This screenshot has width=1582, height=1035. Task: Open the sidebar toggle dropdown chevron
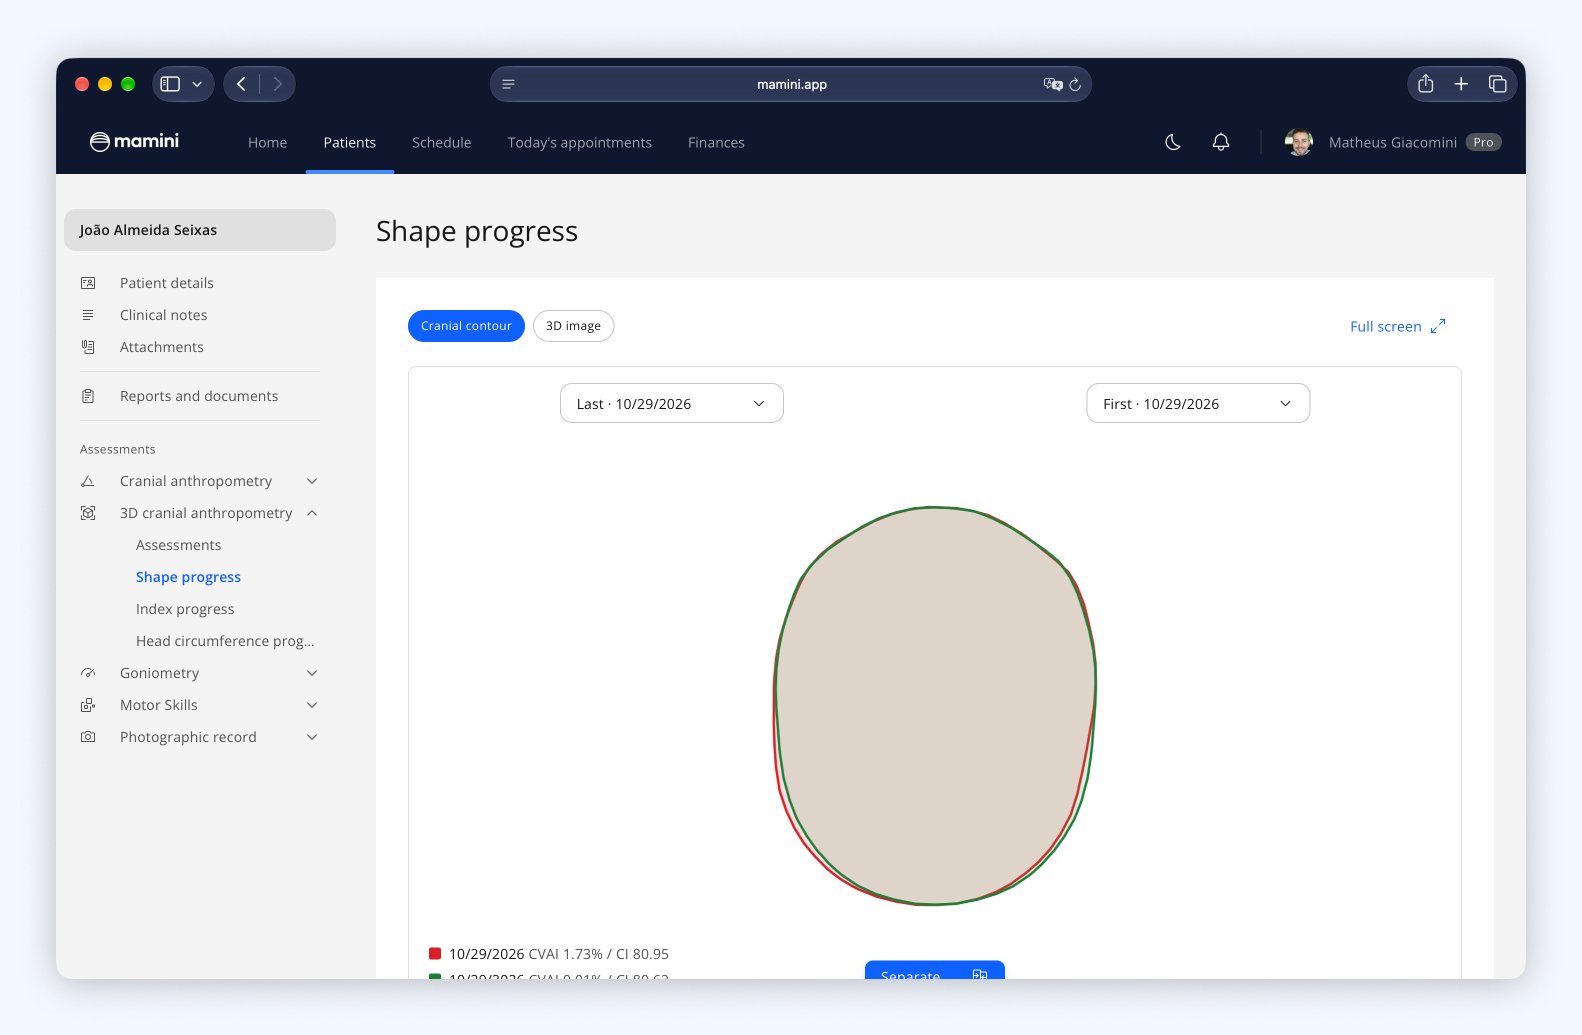coord(197,84)
